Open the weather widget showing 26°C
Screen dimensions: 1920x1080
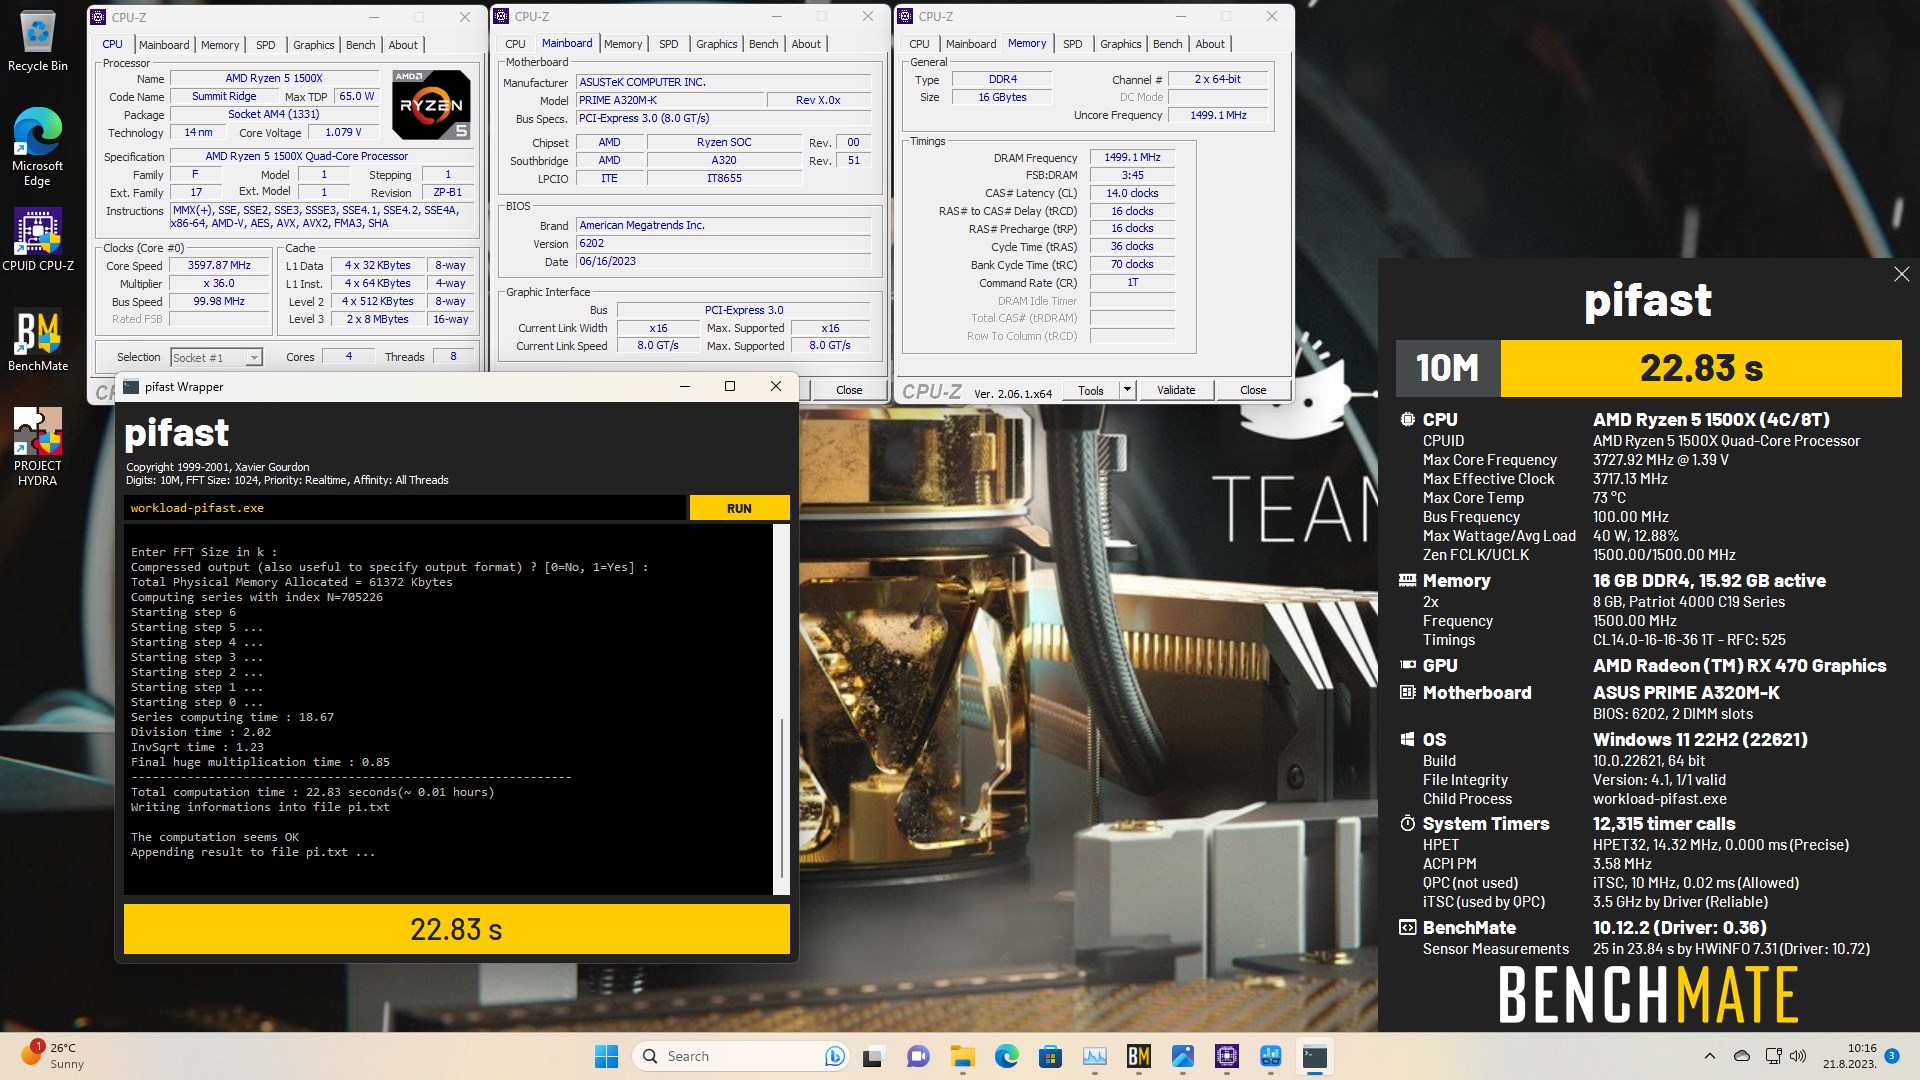pos(52,1056)
